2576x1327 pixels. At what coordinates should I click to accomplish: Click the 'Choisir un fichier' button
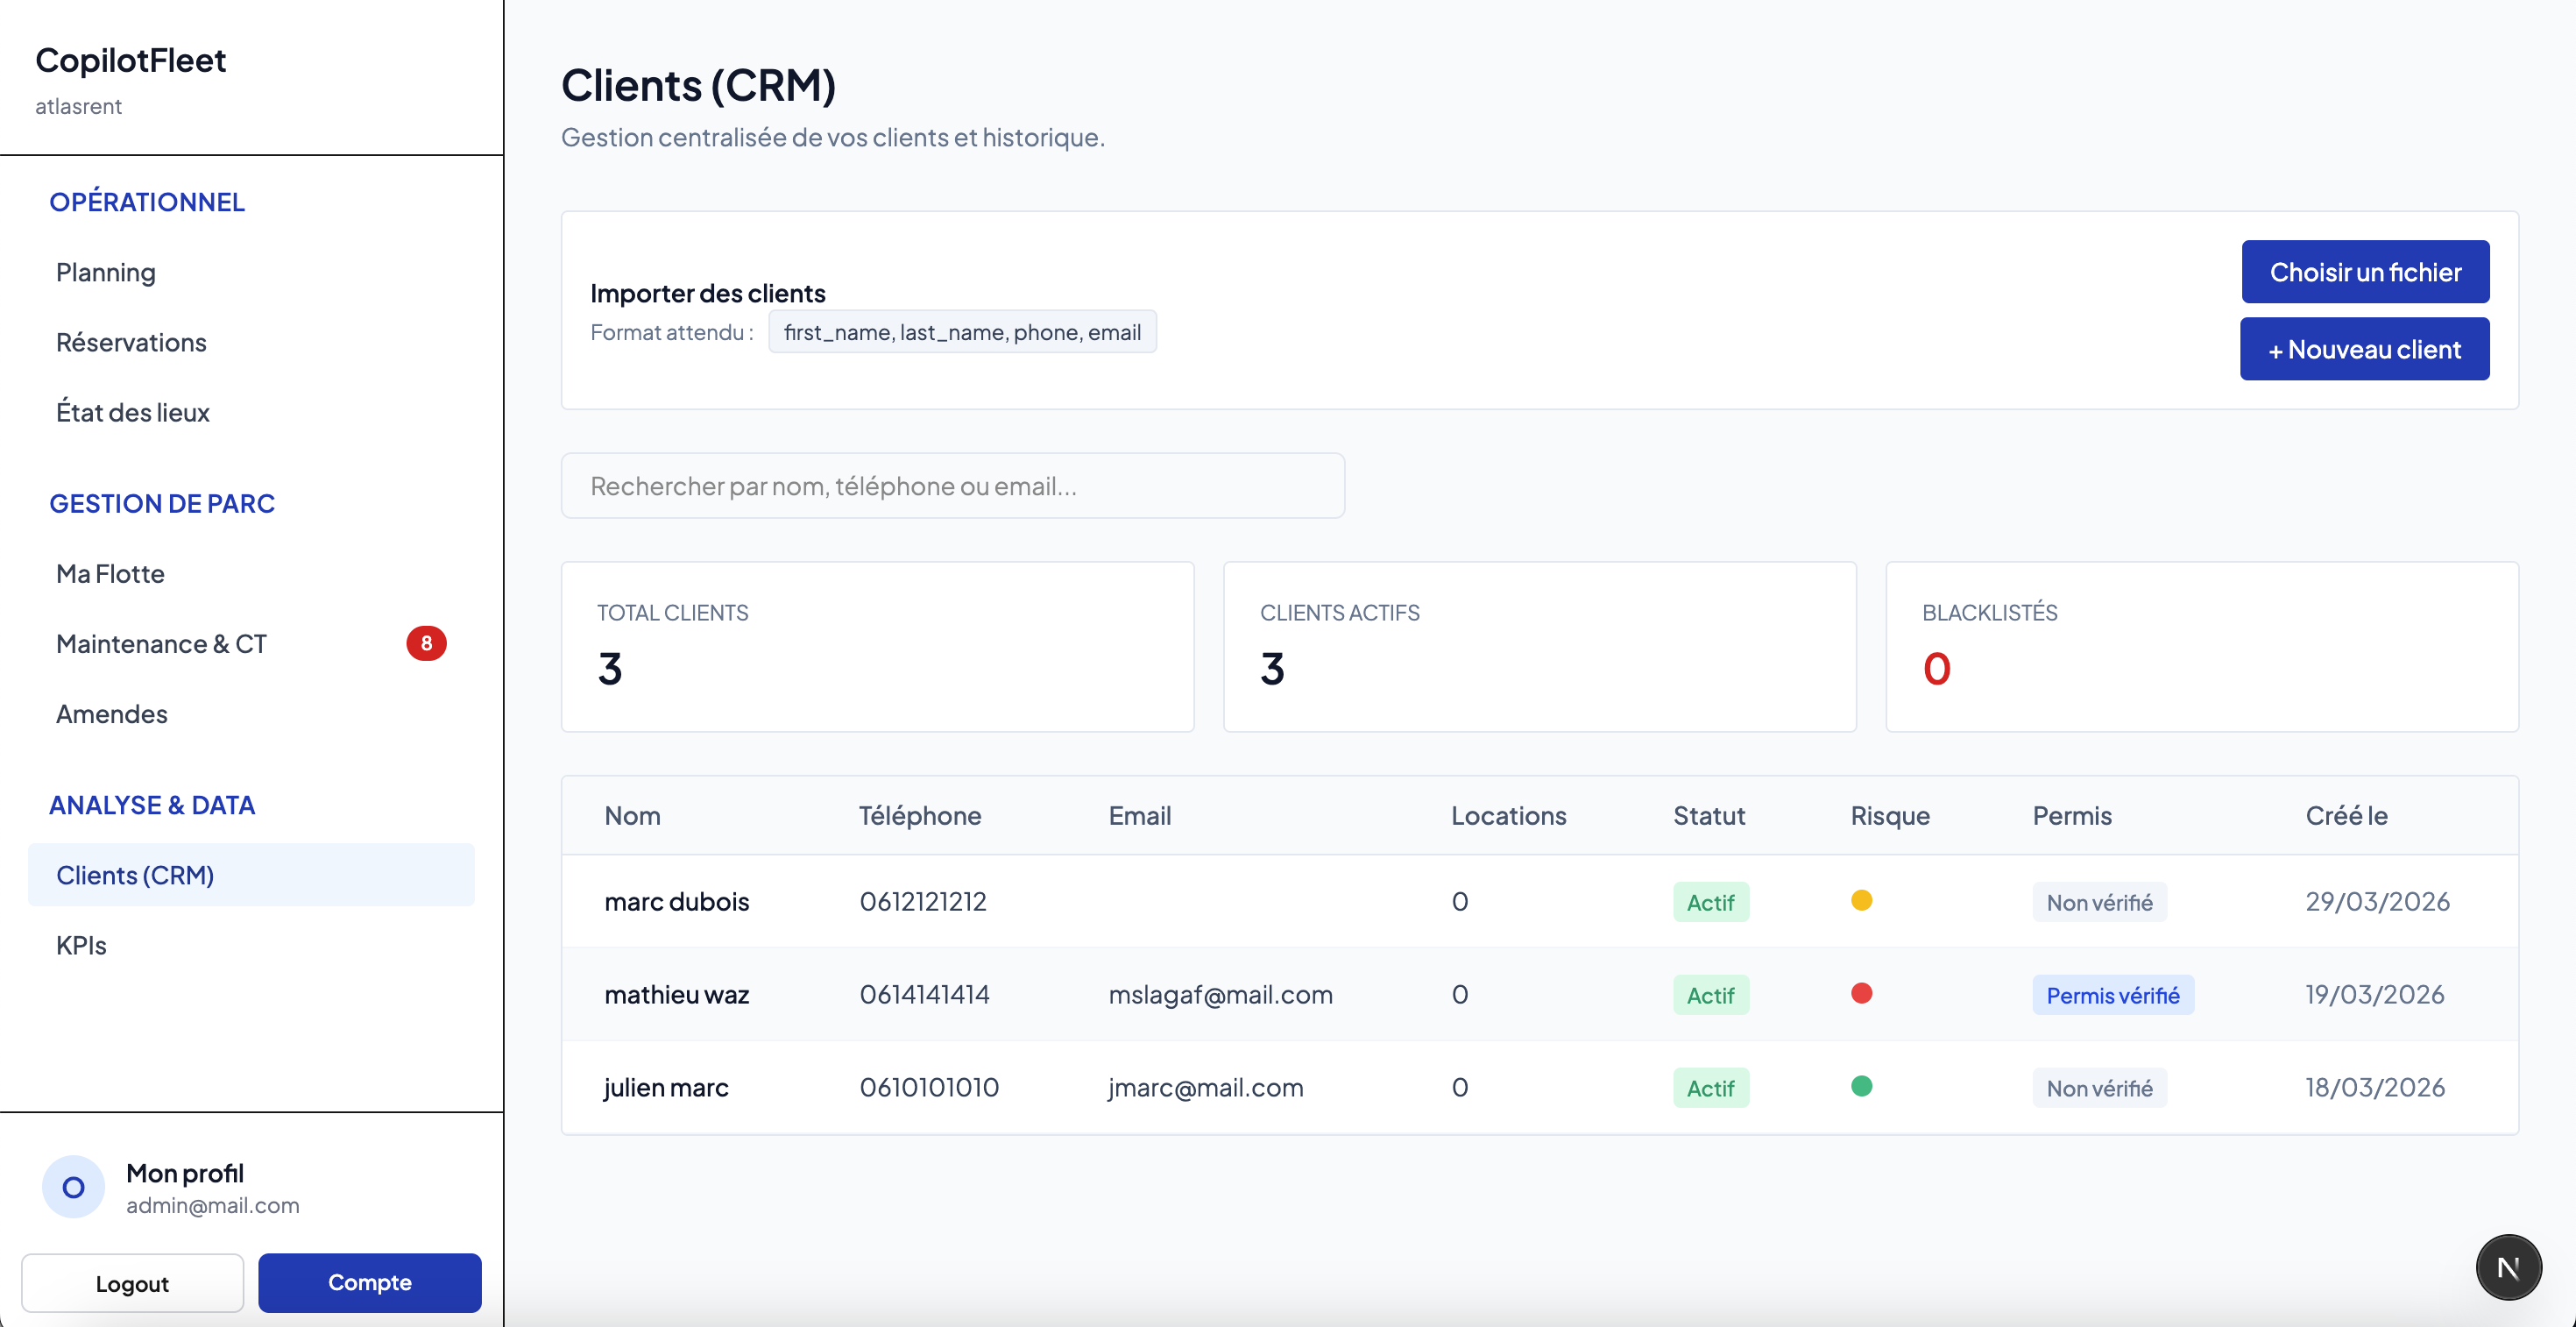[2365, 271]
